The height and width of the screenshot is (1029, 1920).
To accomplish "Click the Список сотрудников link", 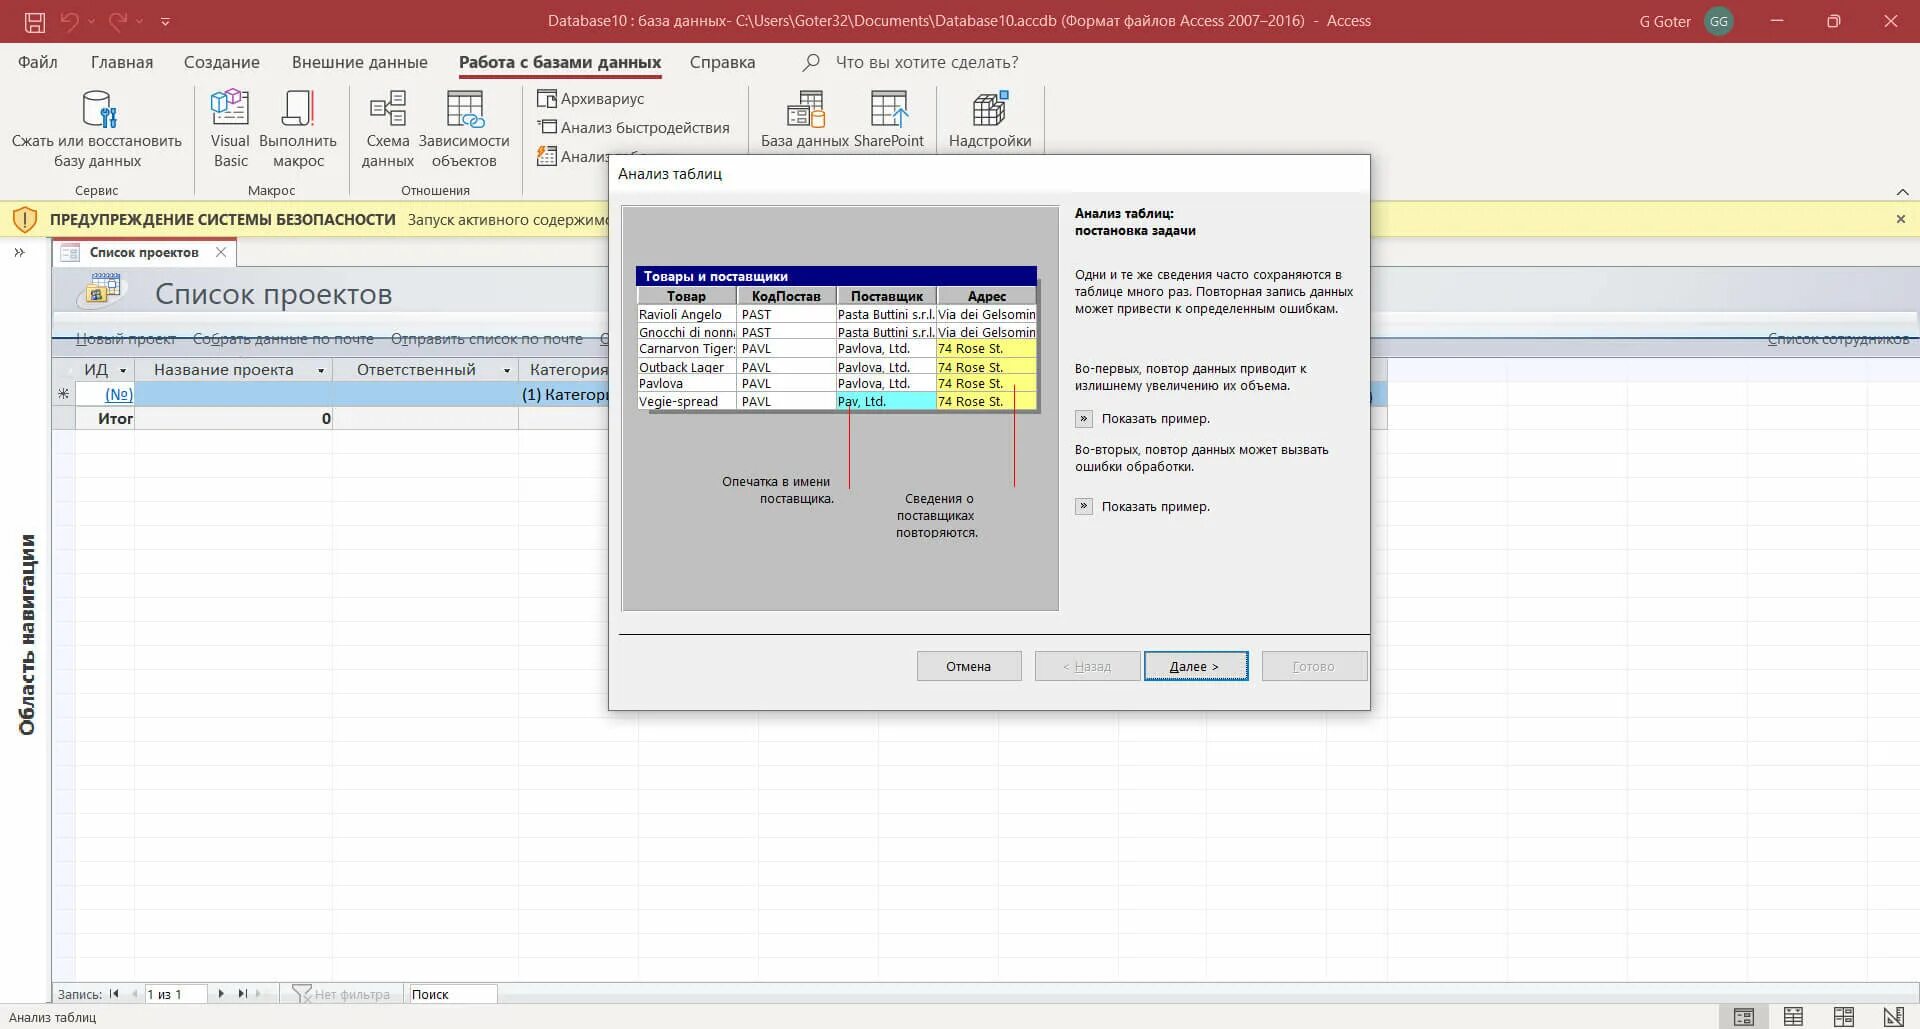I will pyautogui.click(x=1838, y=339).
